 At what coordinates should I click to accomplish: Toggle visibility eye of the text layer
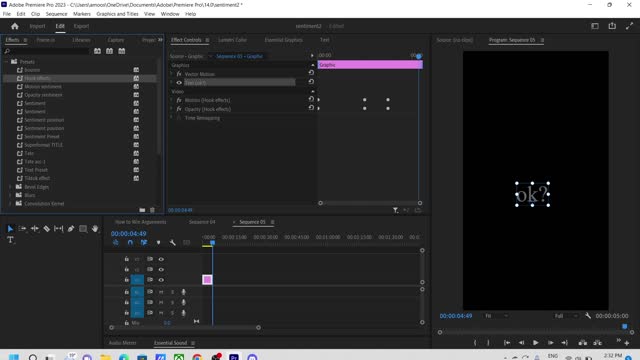[179, 82]
